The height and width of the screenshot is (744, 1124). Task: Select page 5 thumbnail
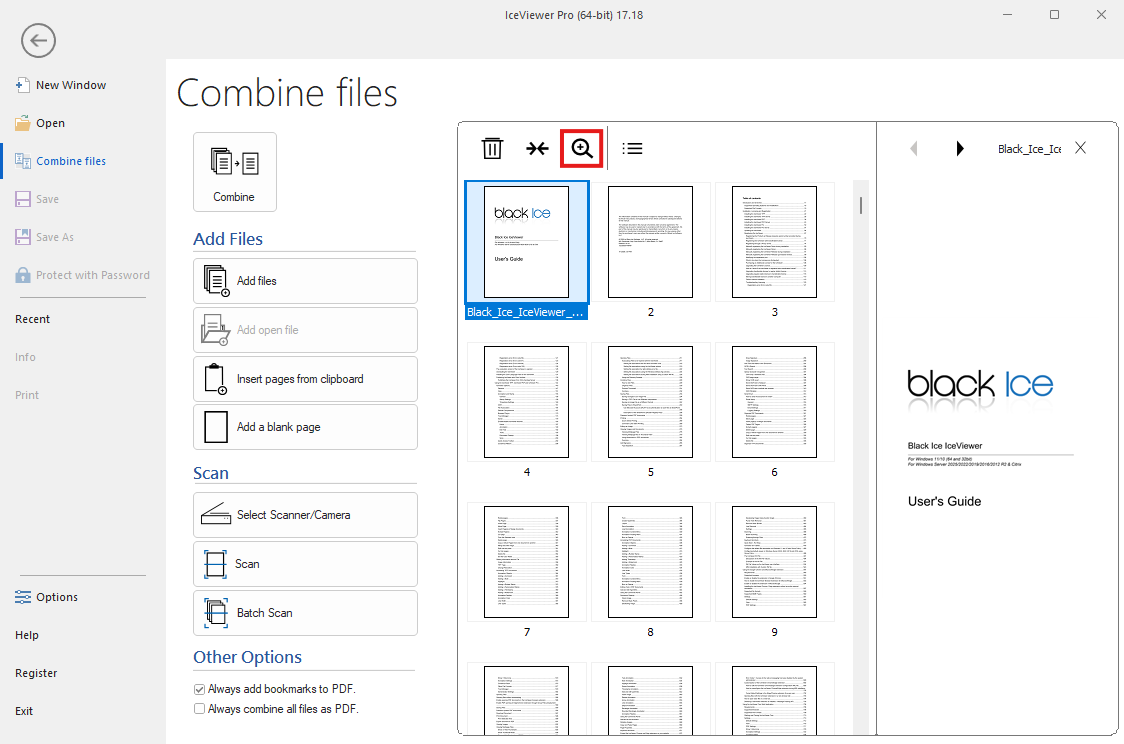tap(650, 402)
